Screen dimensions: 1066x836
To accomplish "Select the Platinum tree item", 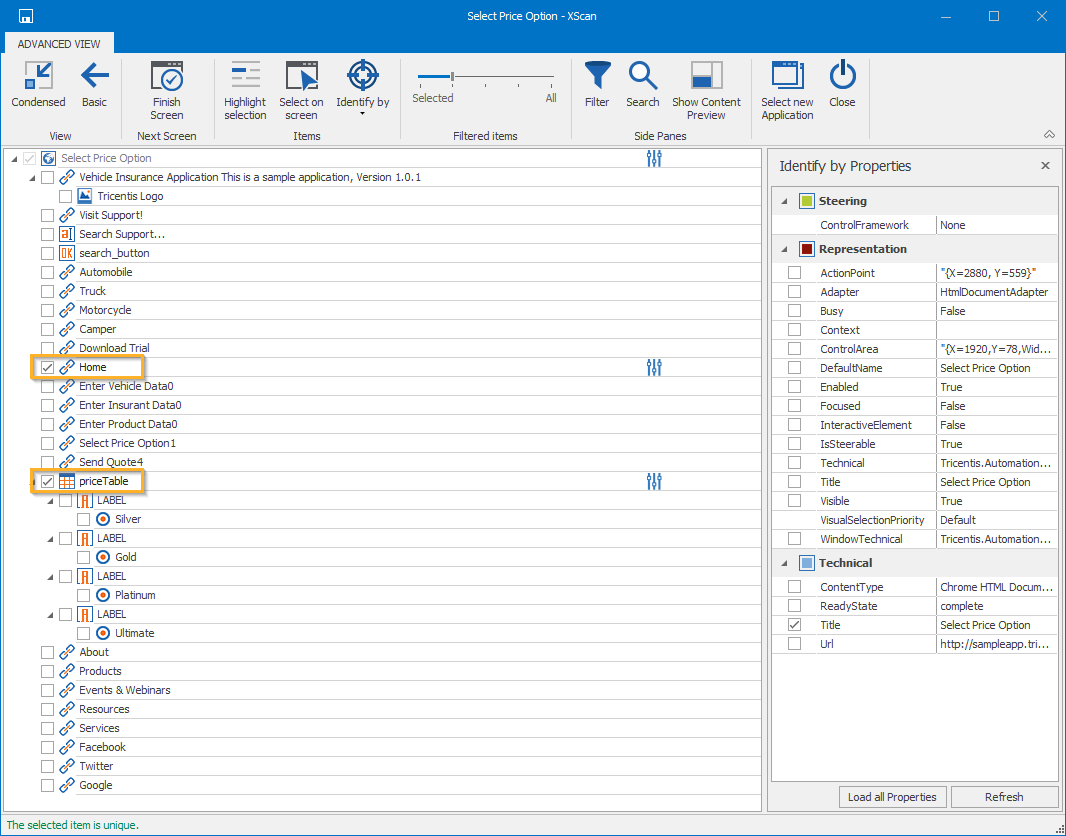I will [135, 596].
